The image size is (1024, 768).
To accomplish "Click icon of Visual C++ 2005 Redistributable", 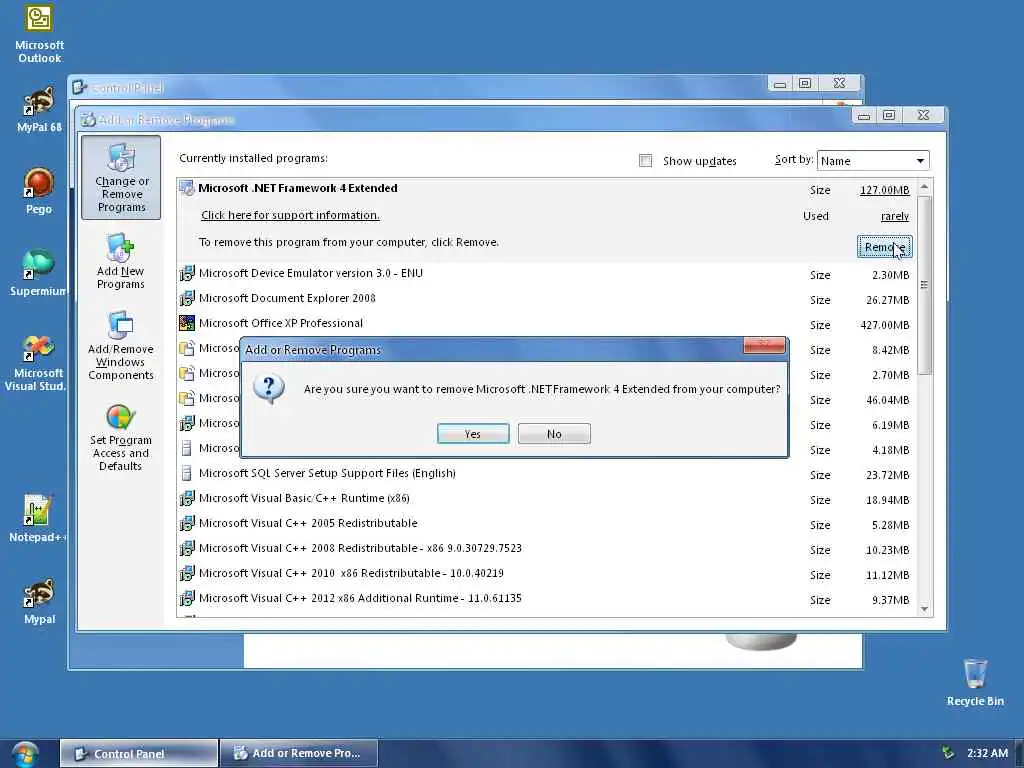I will coord(187,522).
